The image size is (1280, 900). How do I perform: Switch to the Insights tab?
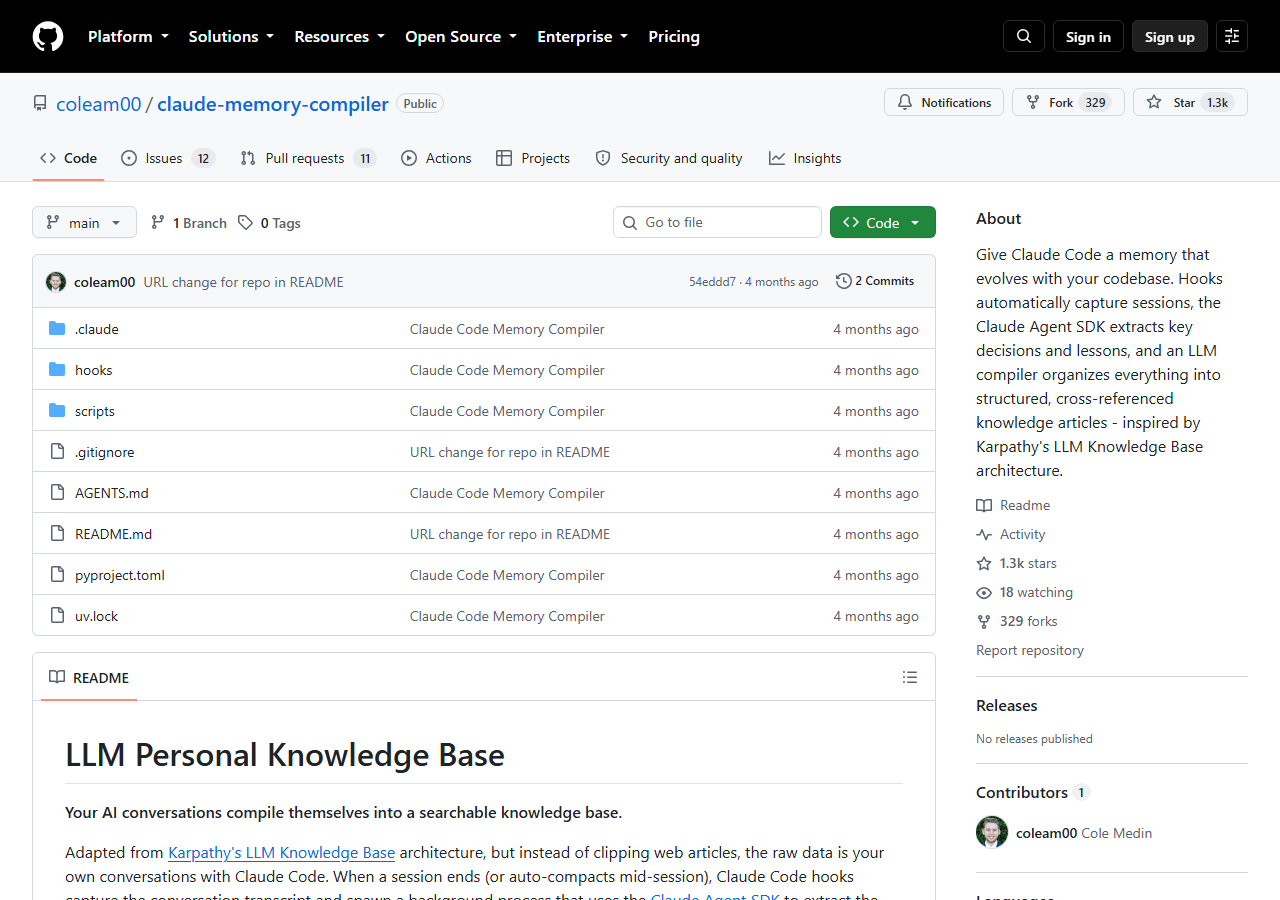[x=805, y=158]
